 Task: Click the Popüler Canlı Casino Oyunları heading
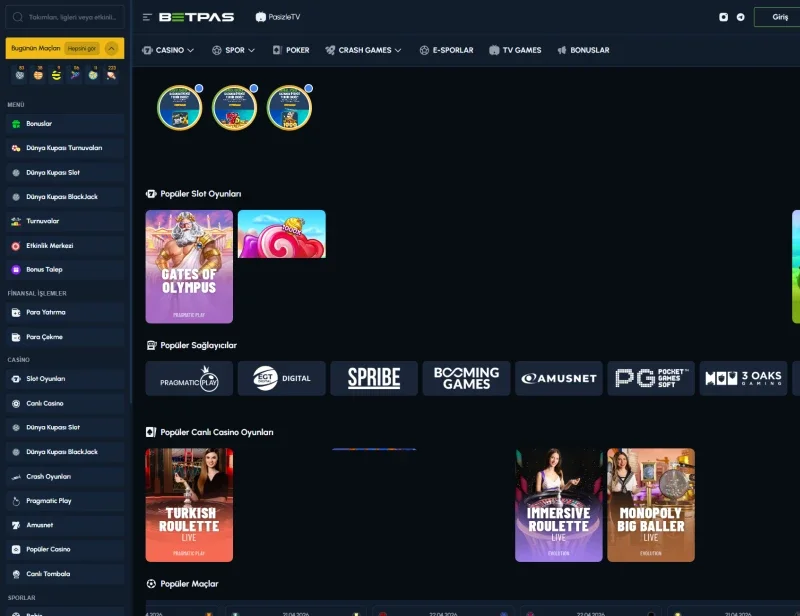click(x=217, y=432)
